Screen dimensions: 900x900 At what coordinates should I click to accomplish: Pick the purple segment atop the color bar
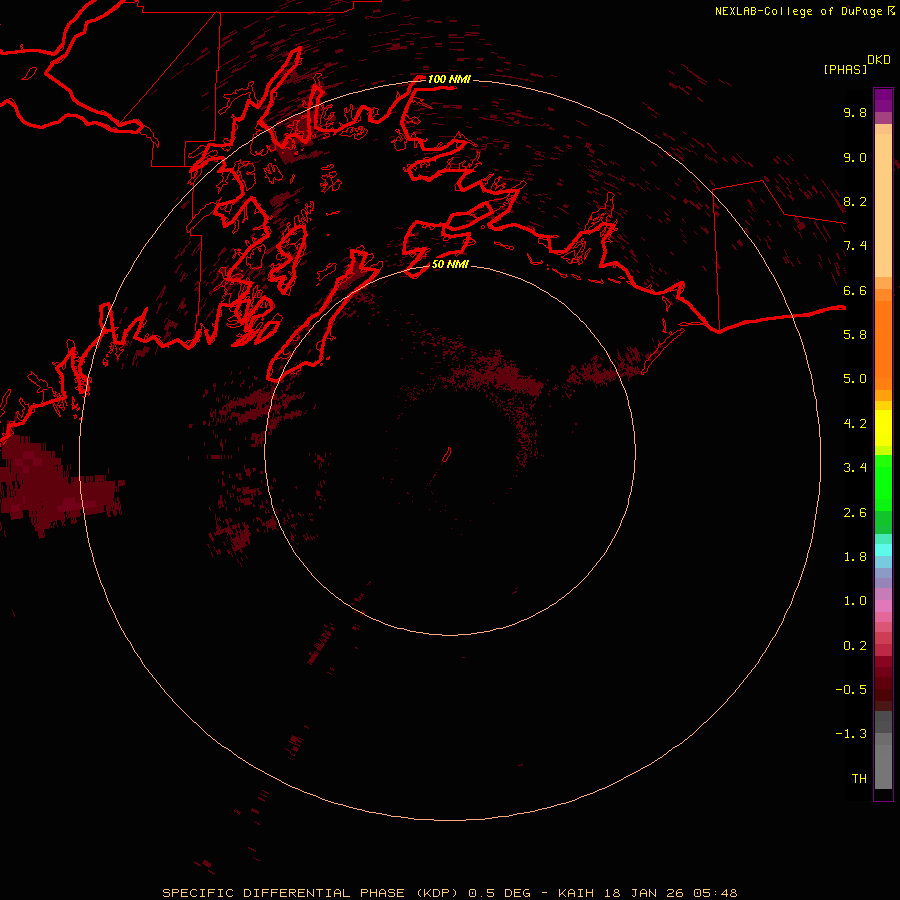[x=883, y=100]
